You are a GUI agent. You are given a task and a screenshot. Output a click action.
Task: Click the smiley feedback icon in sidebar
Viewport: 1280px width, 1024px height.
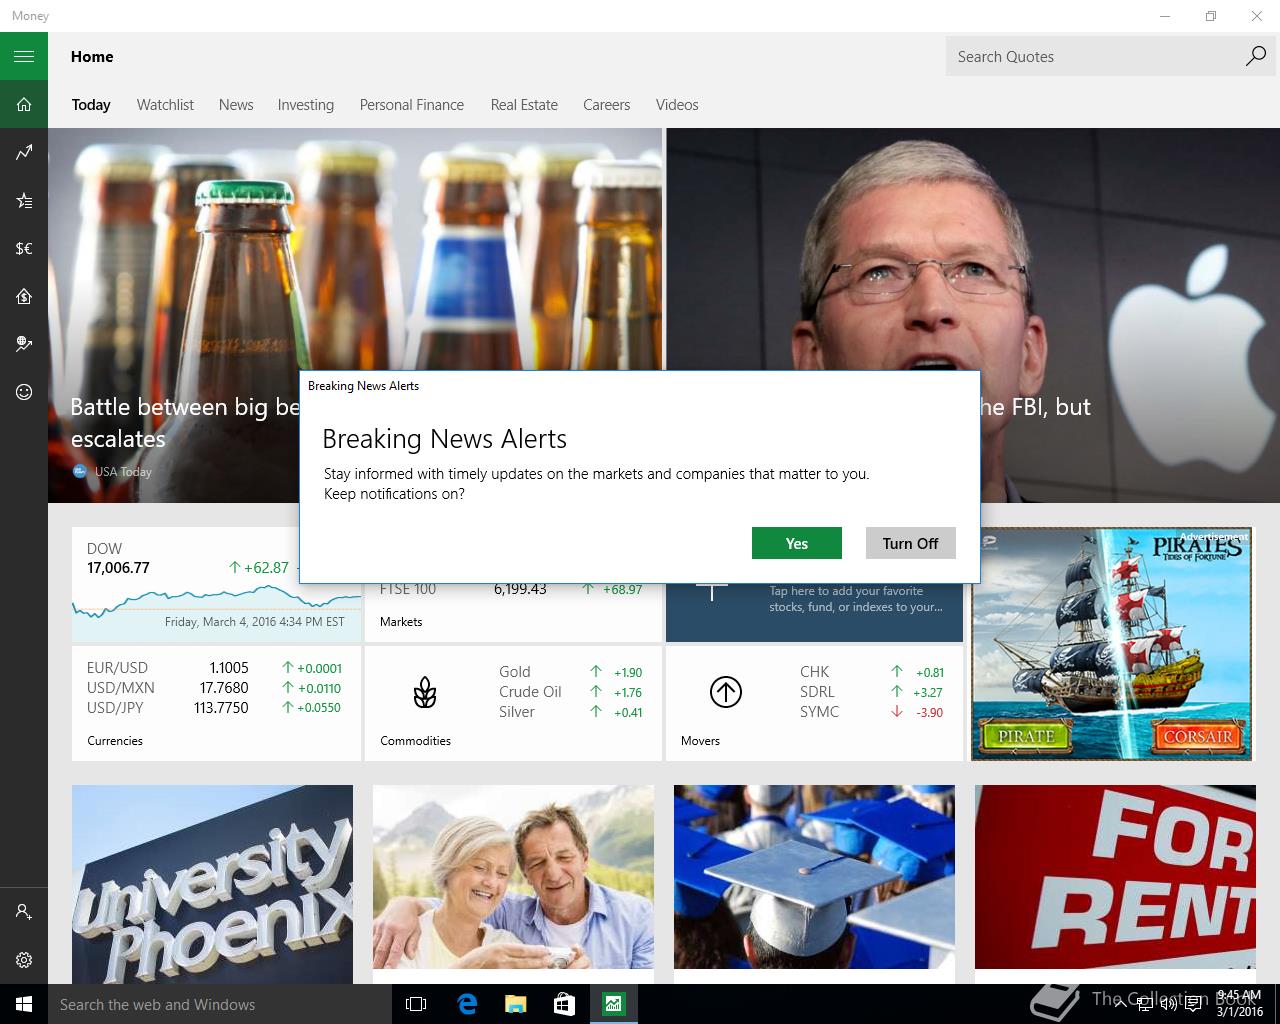pos(24,392)
